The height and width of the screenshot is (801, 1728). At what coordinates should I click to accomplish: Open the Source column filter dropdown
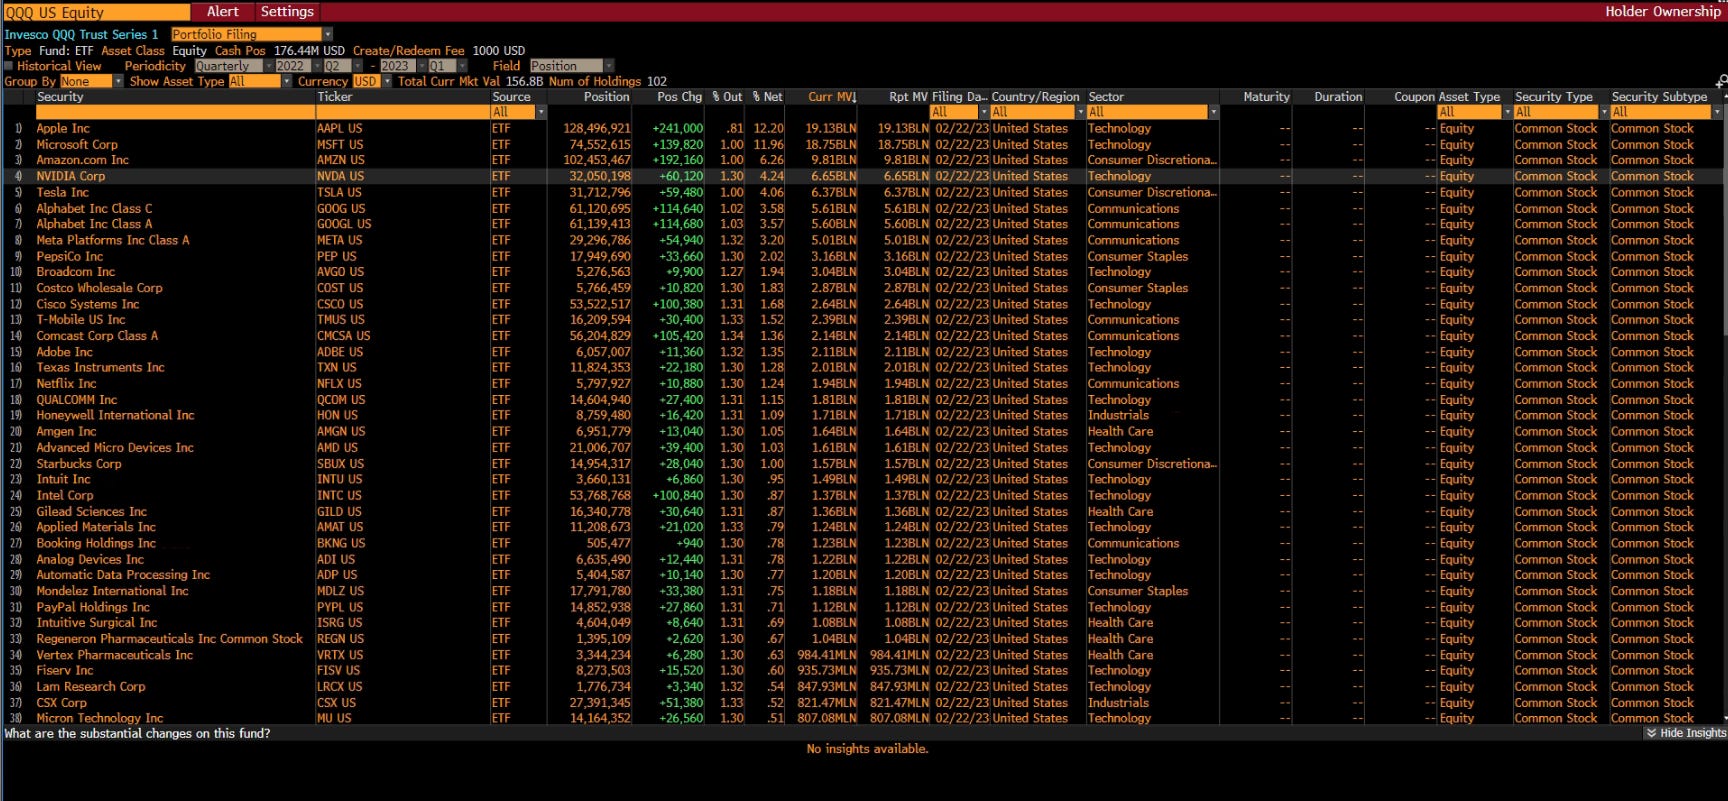pos(518,112)
